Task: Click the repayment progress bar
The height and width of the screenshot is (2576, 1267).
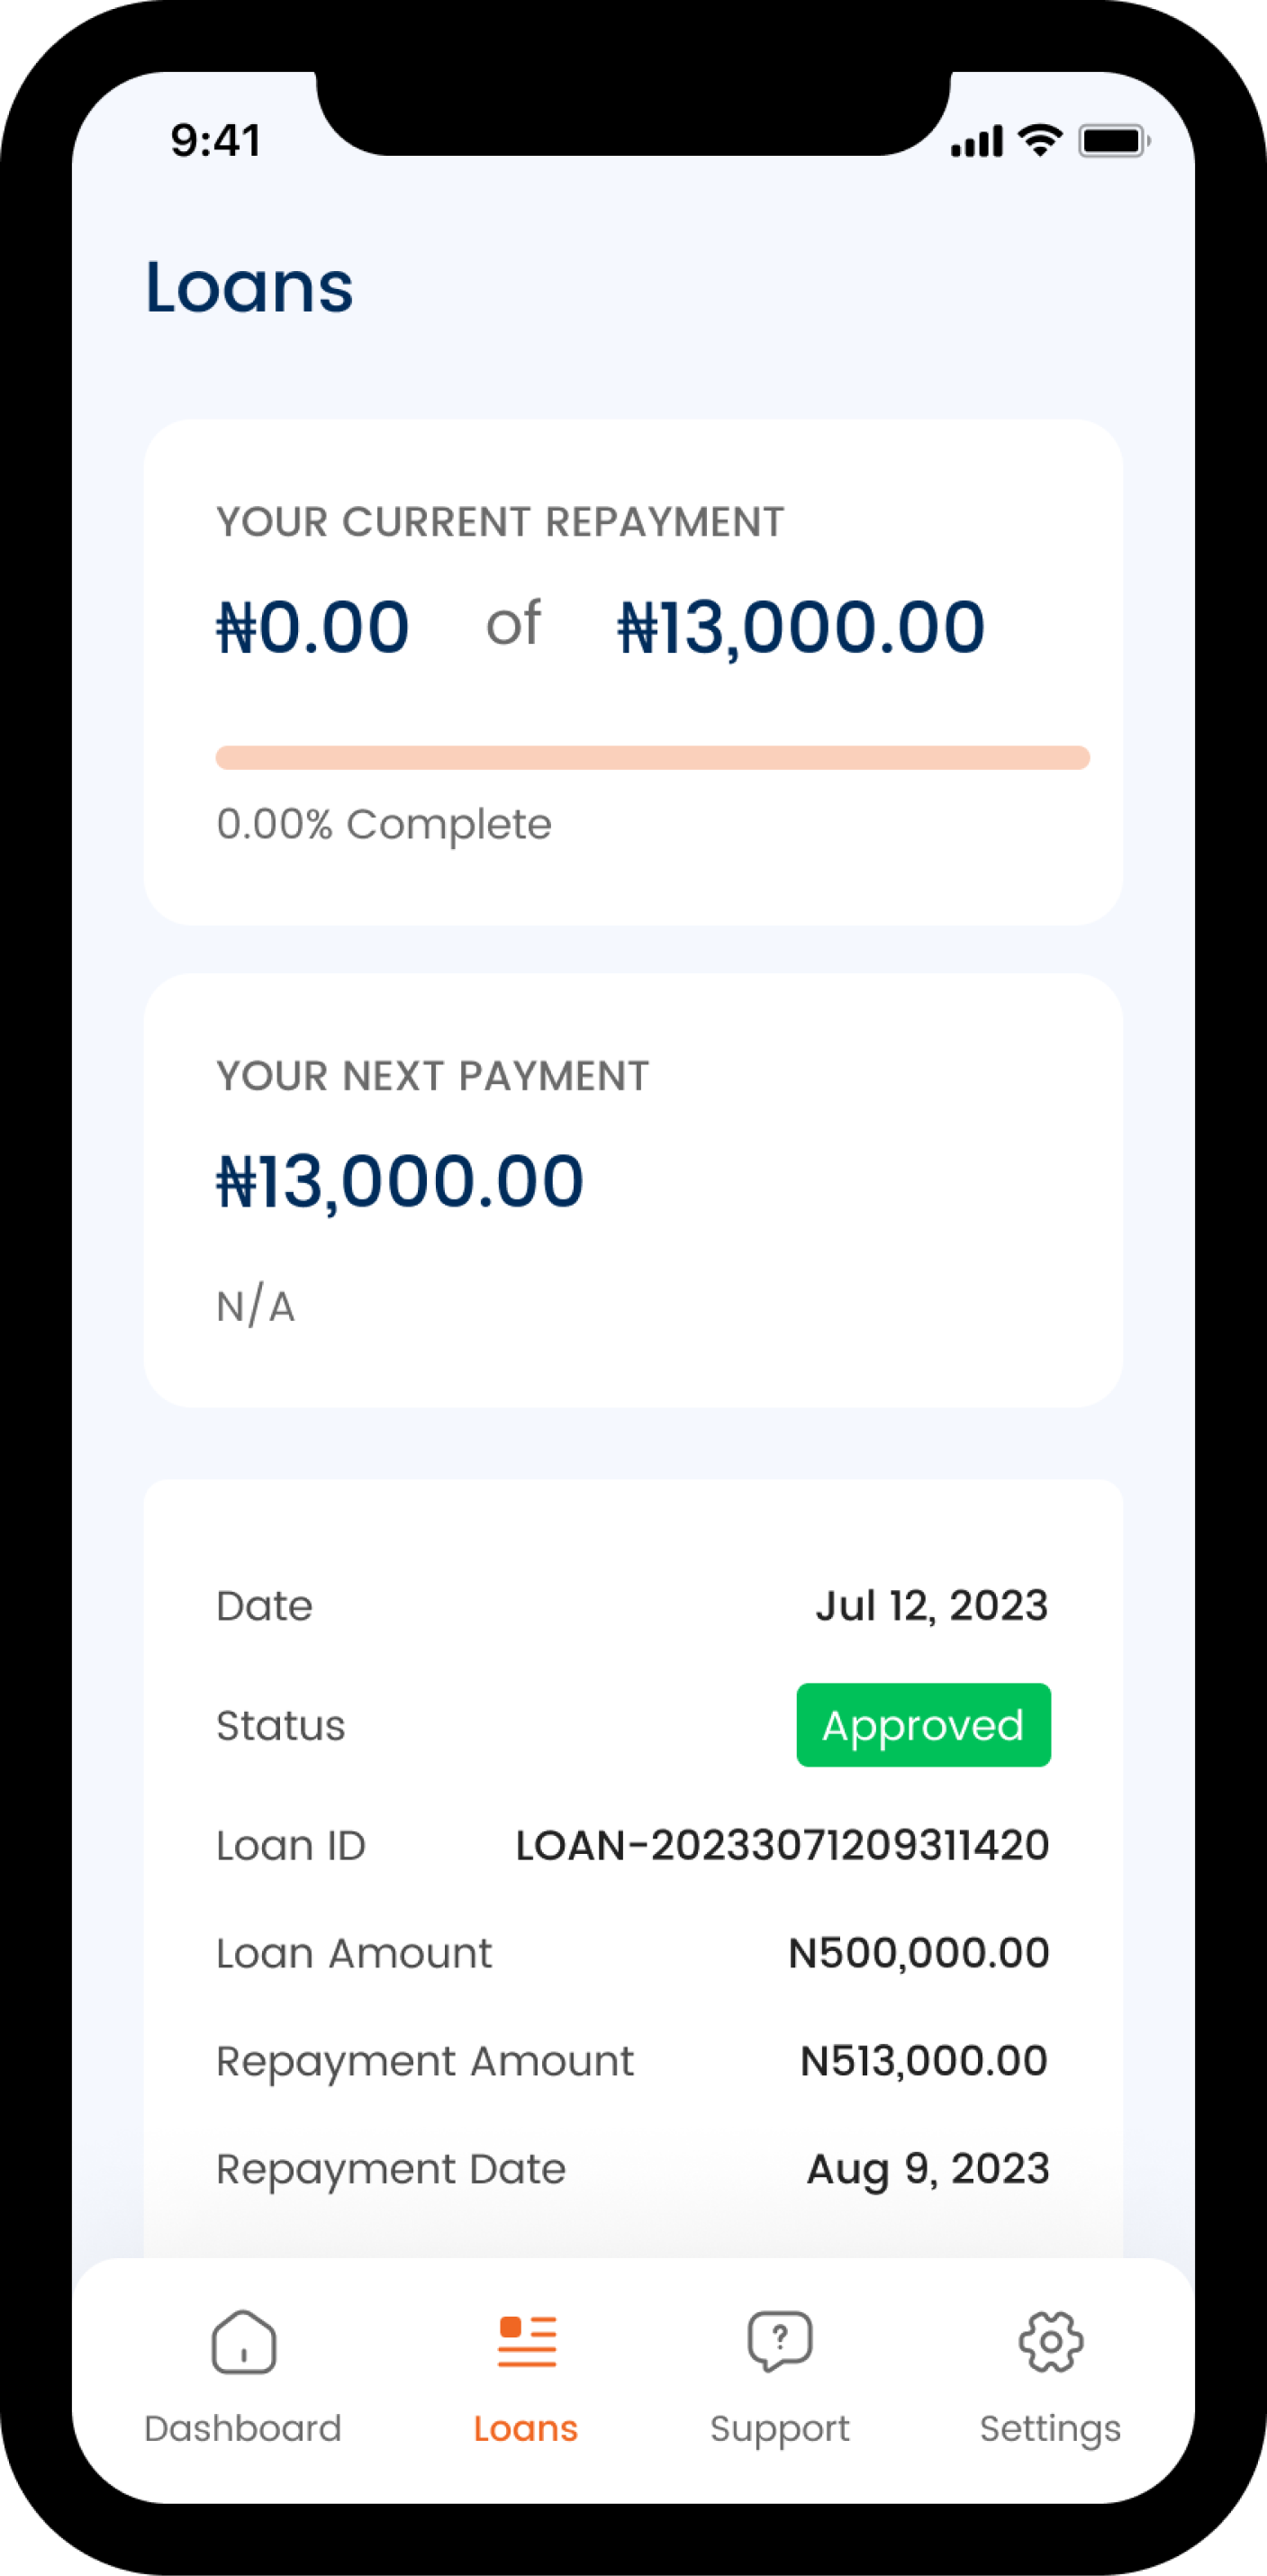Action: coord(652,757)
